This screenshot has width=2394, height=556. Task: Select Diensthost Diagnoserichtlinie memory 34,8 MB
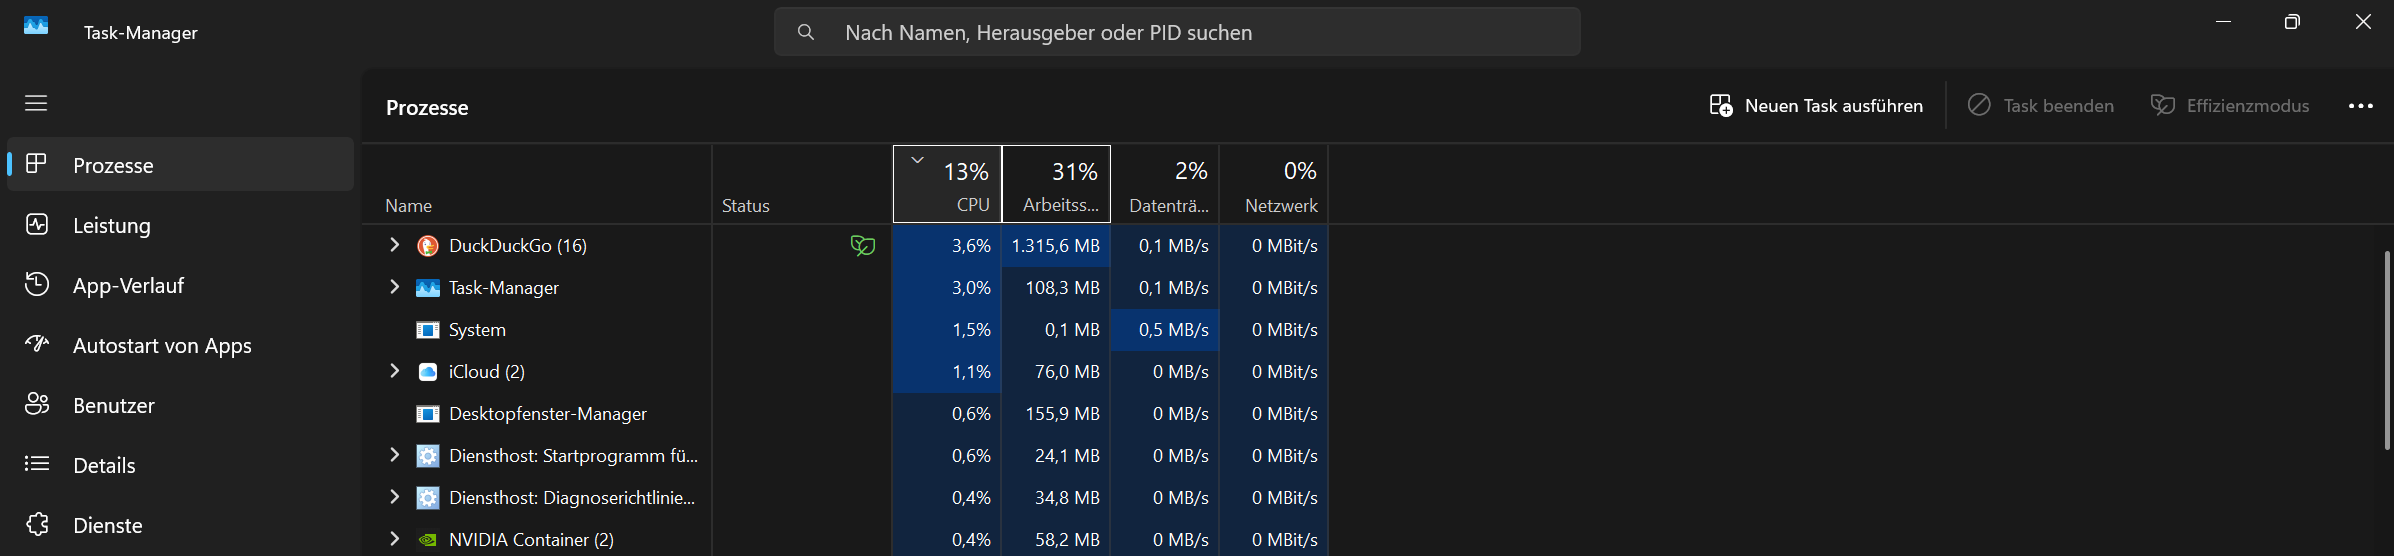[1056, 498]
